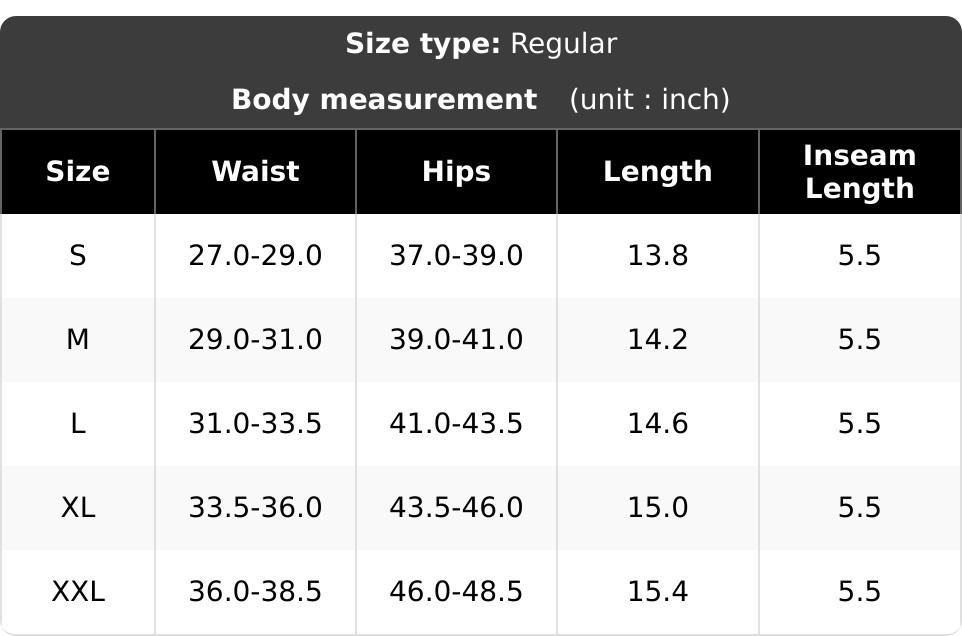Click the XXL inseam length 5.5 cell
962x636 pixels.
pyautogui.click(x=860, y=591)
